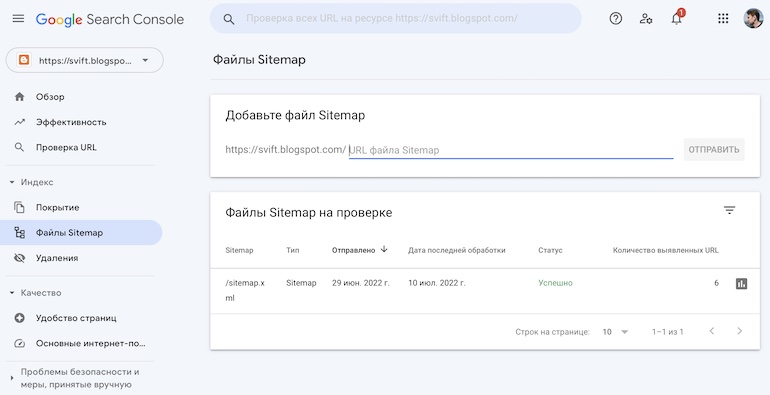
Task: Collapse the Индекс section
Action: click(12, 182)
